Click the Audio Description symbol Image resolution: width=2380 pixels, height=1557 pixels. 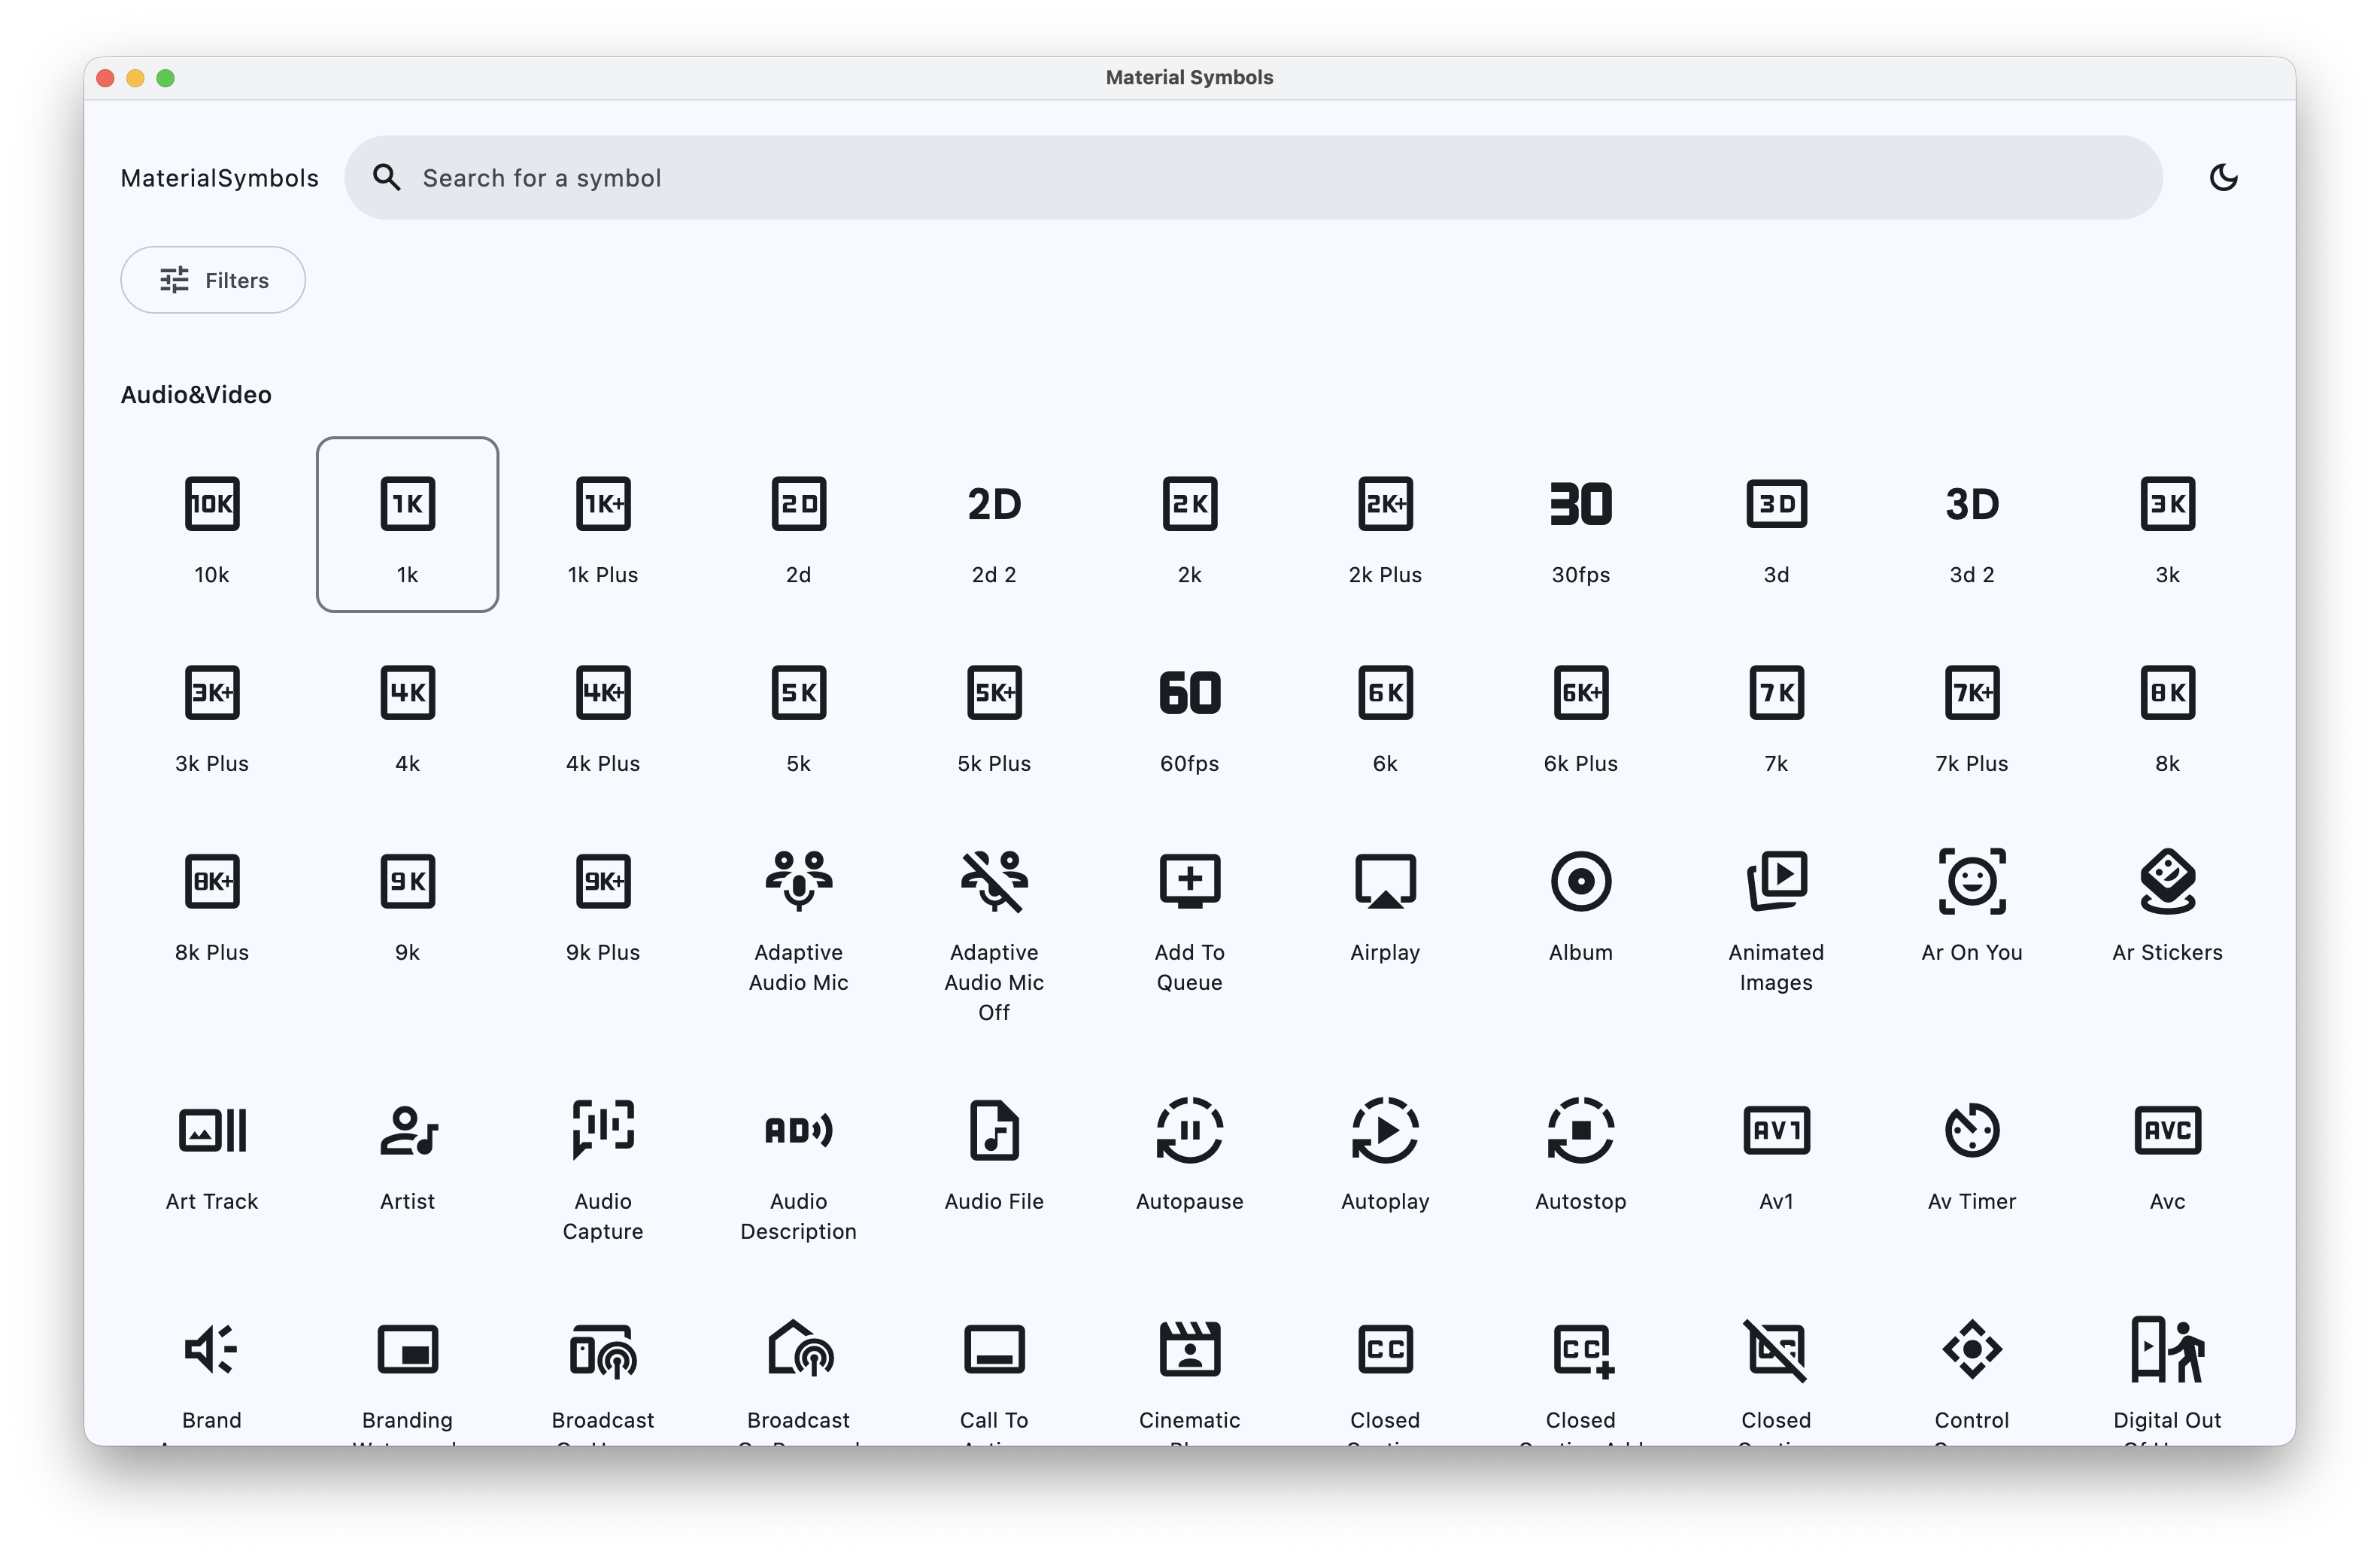click(x=798, y=1130)
